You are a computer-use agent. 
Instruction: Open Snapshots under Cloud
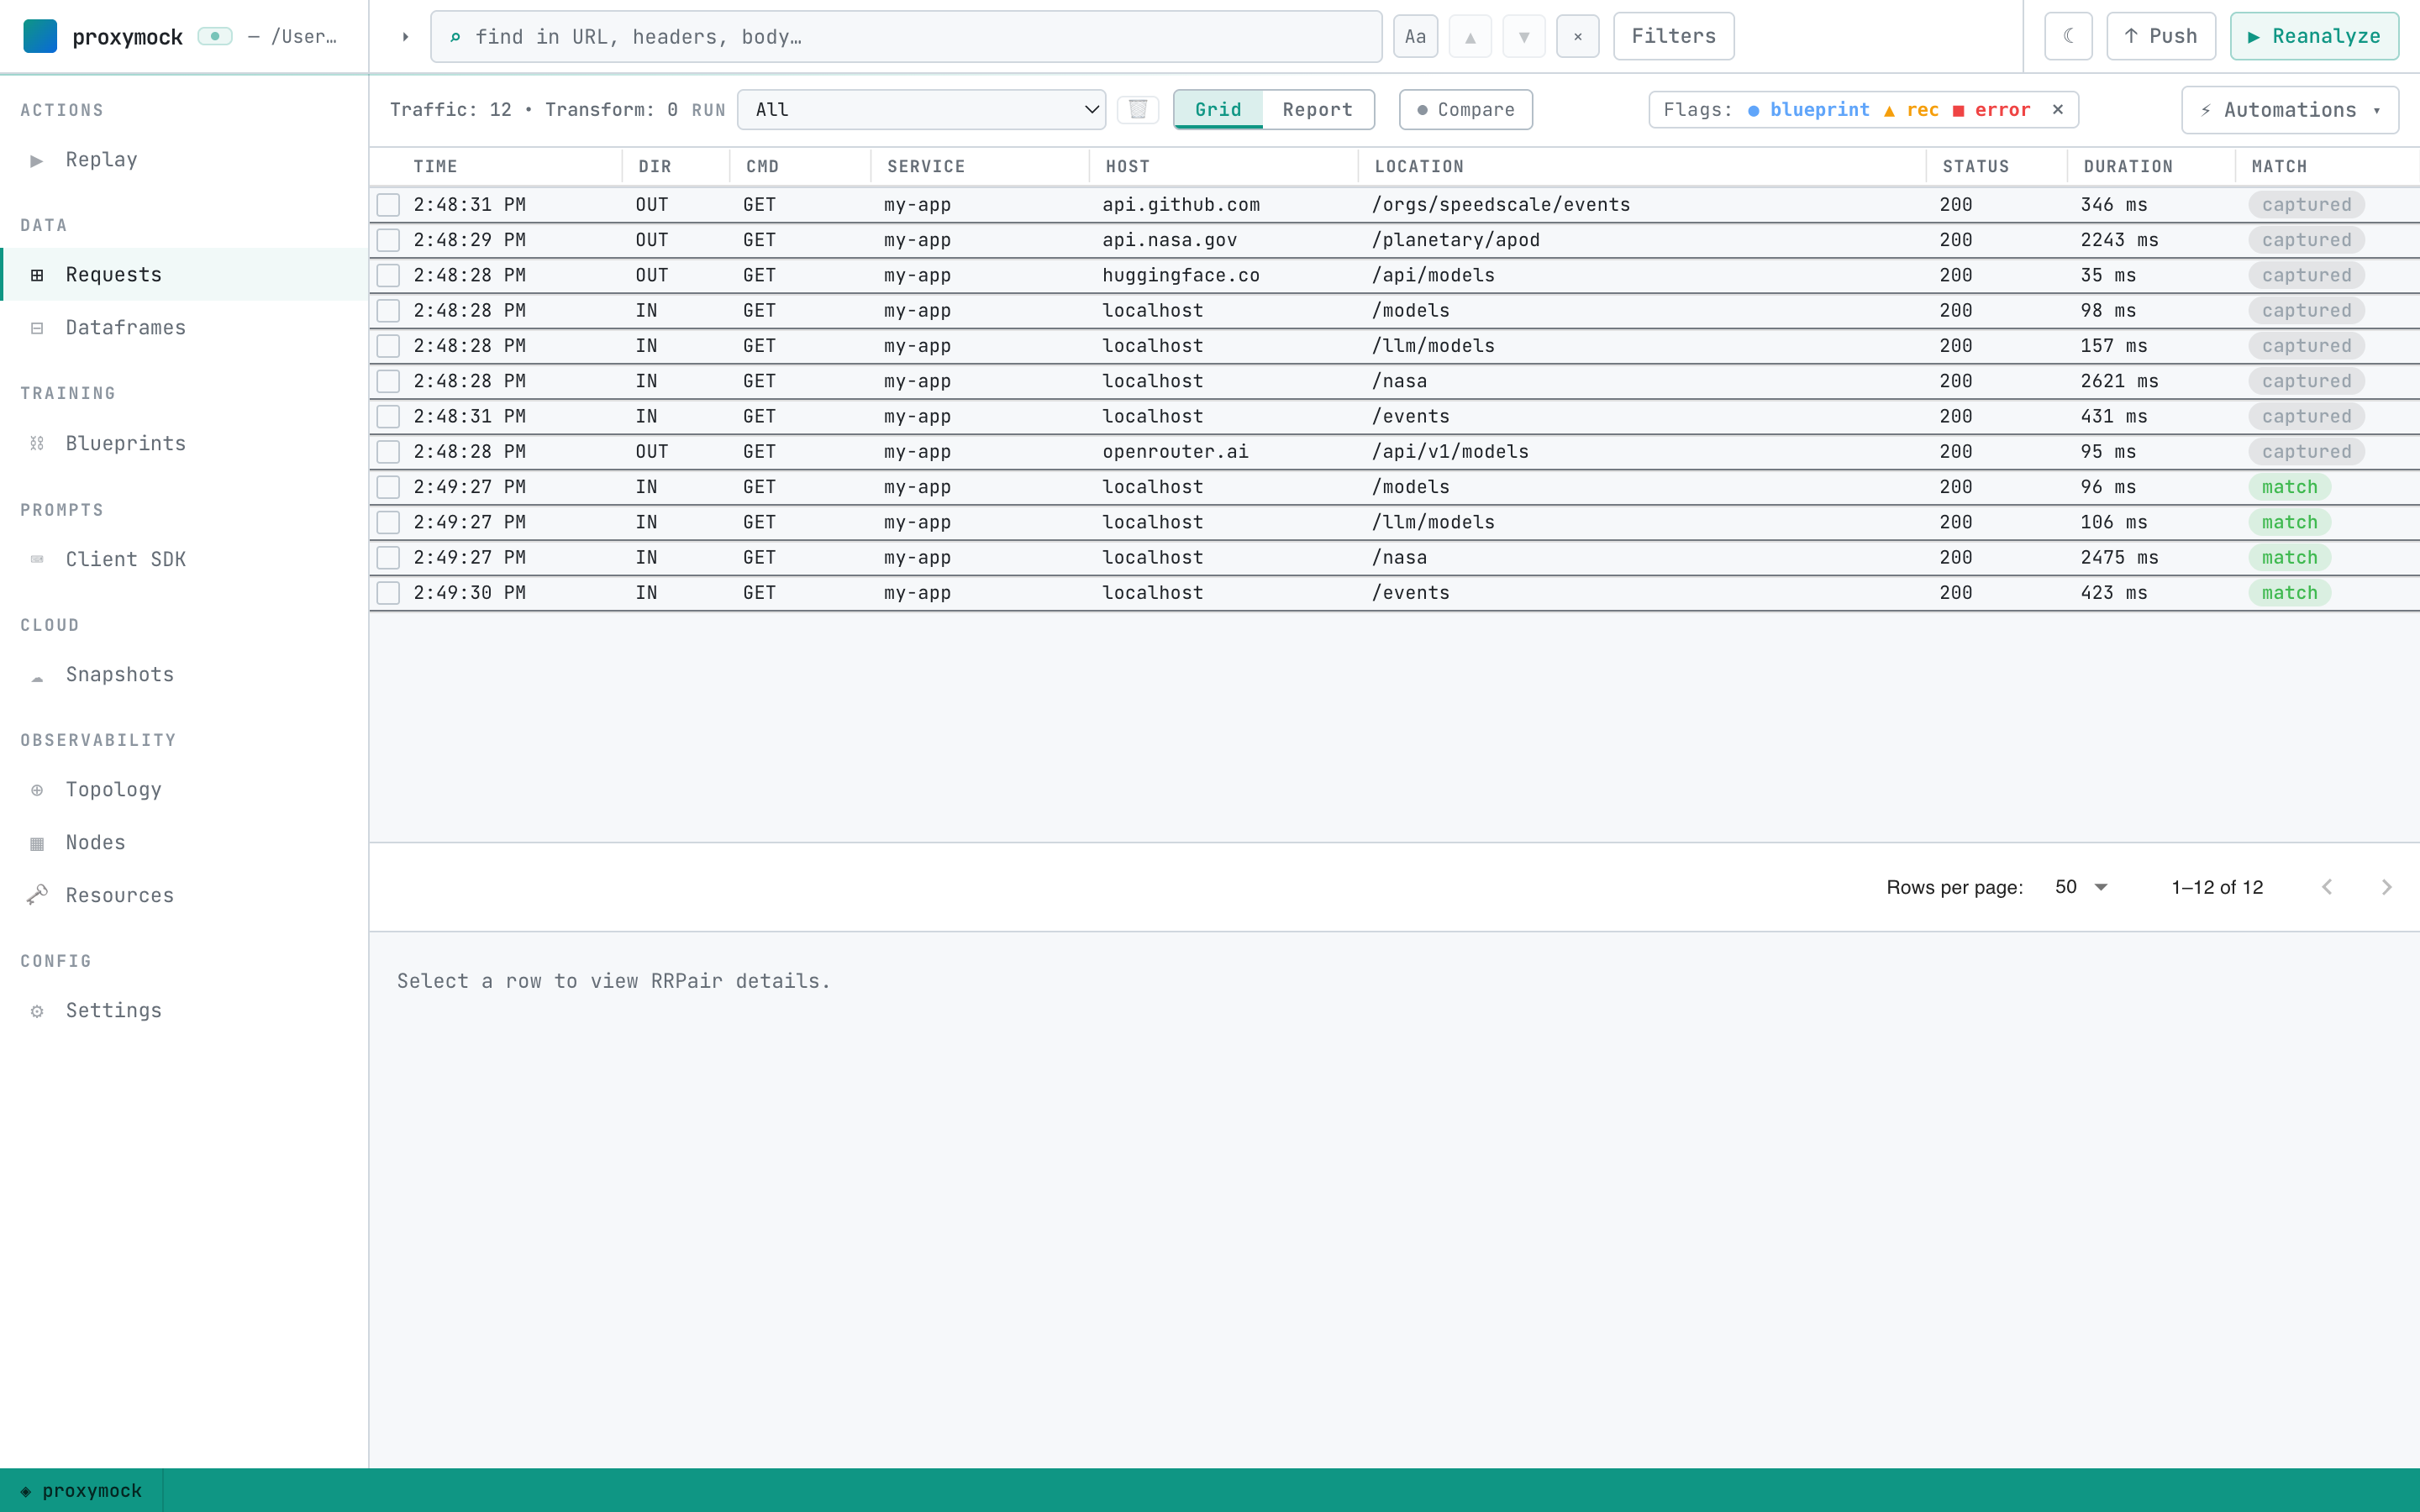[x=184, y=675]
